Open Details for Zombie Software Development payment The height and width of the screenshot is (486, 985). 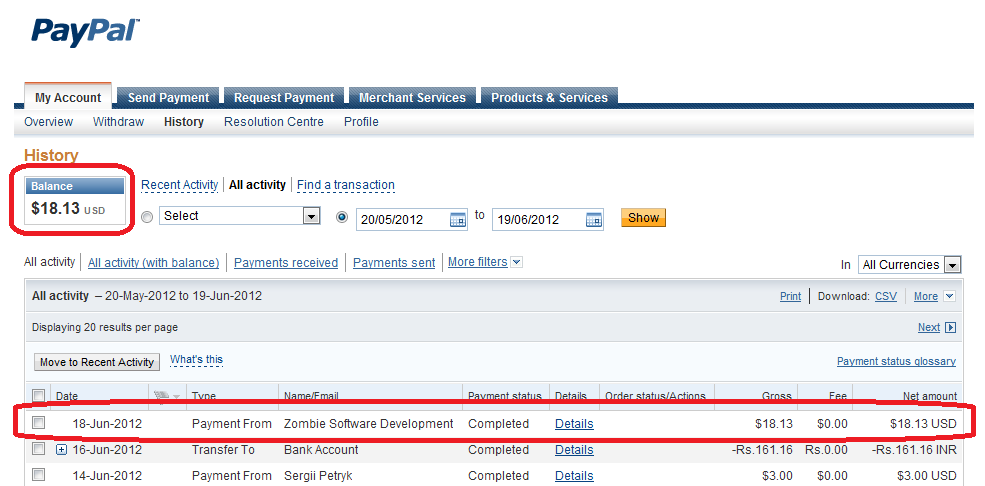coord(574,424)
